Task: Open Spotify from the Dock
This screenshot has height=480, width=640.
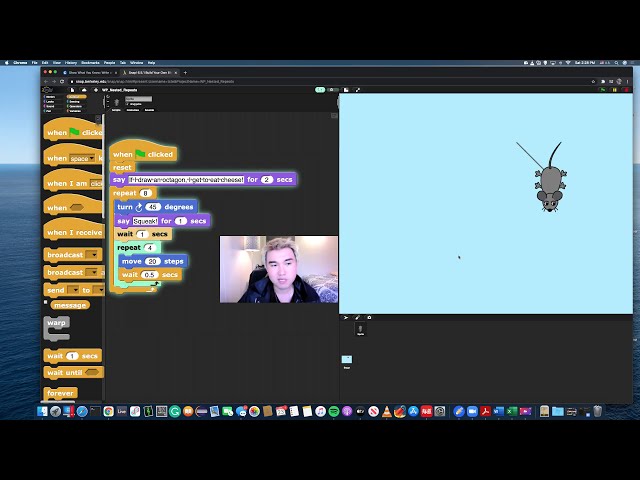Action: click(333, 411)
